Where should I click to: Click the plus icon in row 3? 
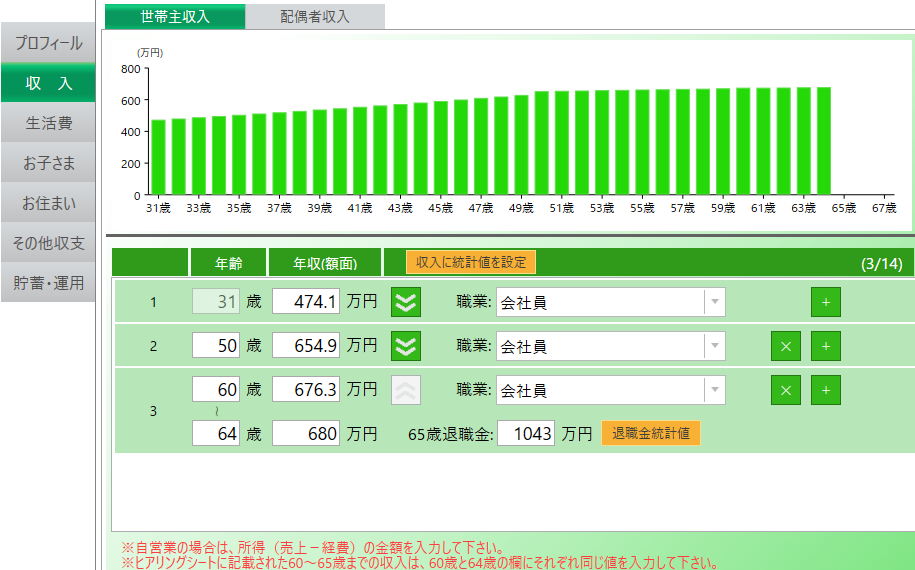(x=825, y=390)
